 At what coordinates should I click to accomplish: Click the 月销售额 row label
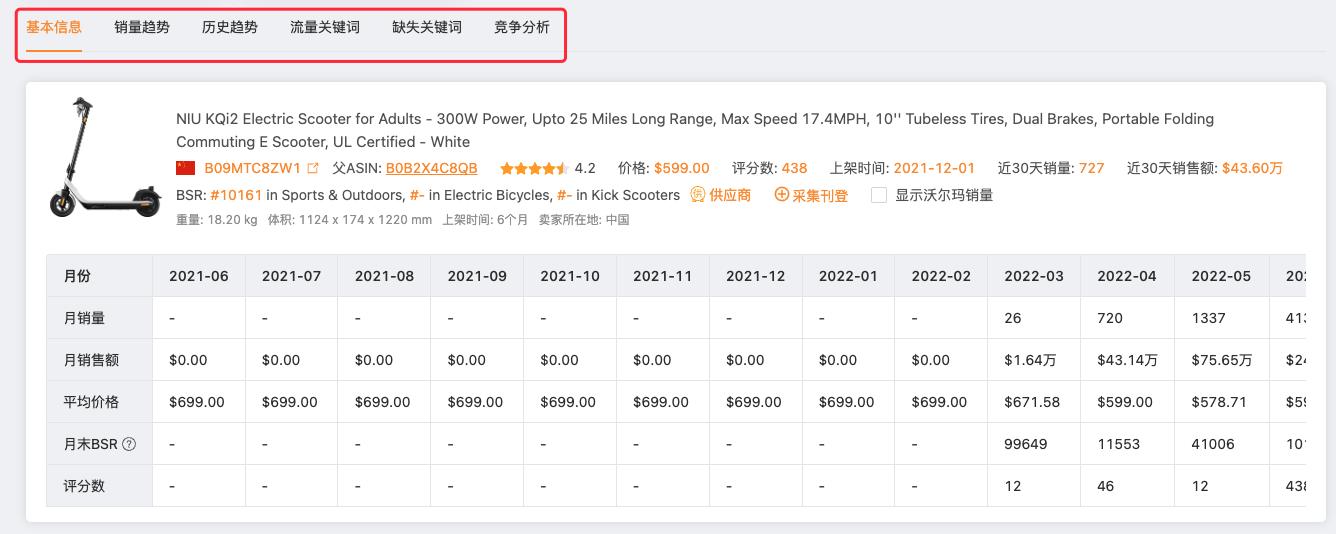[91, 360]
